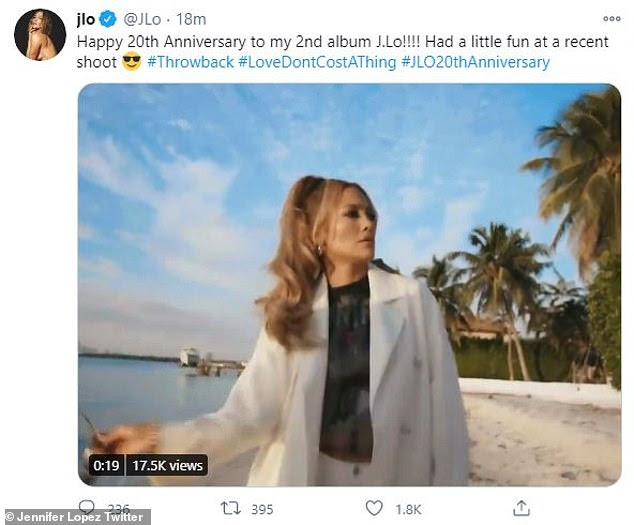Click the share upload arrow icon

click(x=520, y=508)
